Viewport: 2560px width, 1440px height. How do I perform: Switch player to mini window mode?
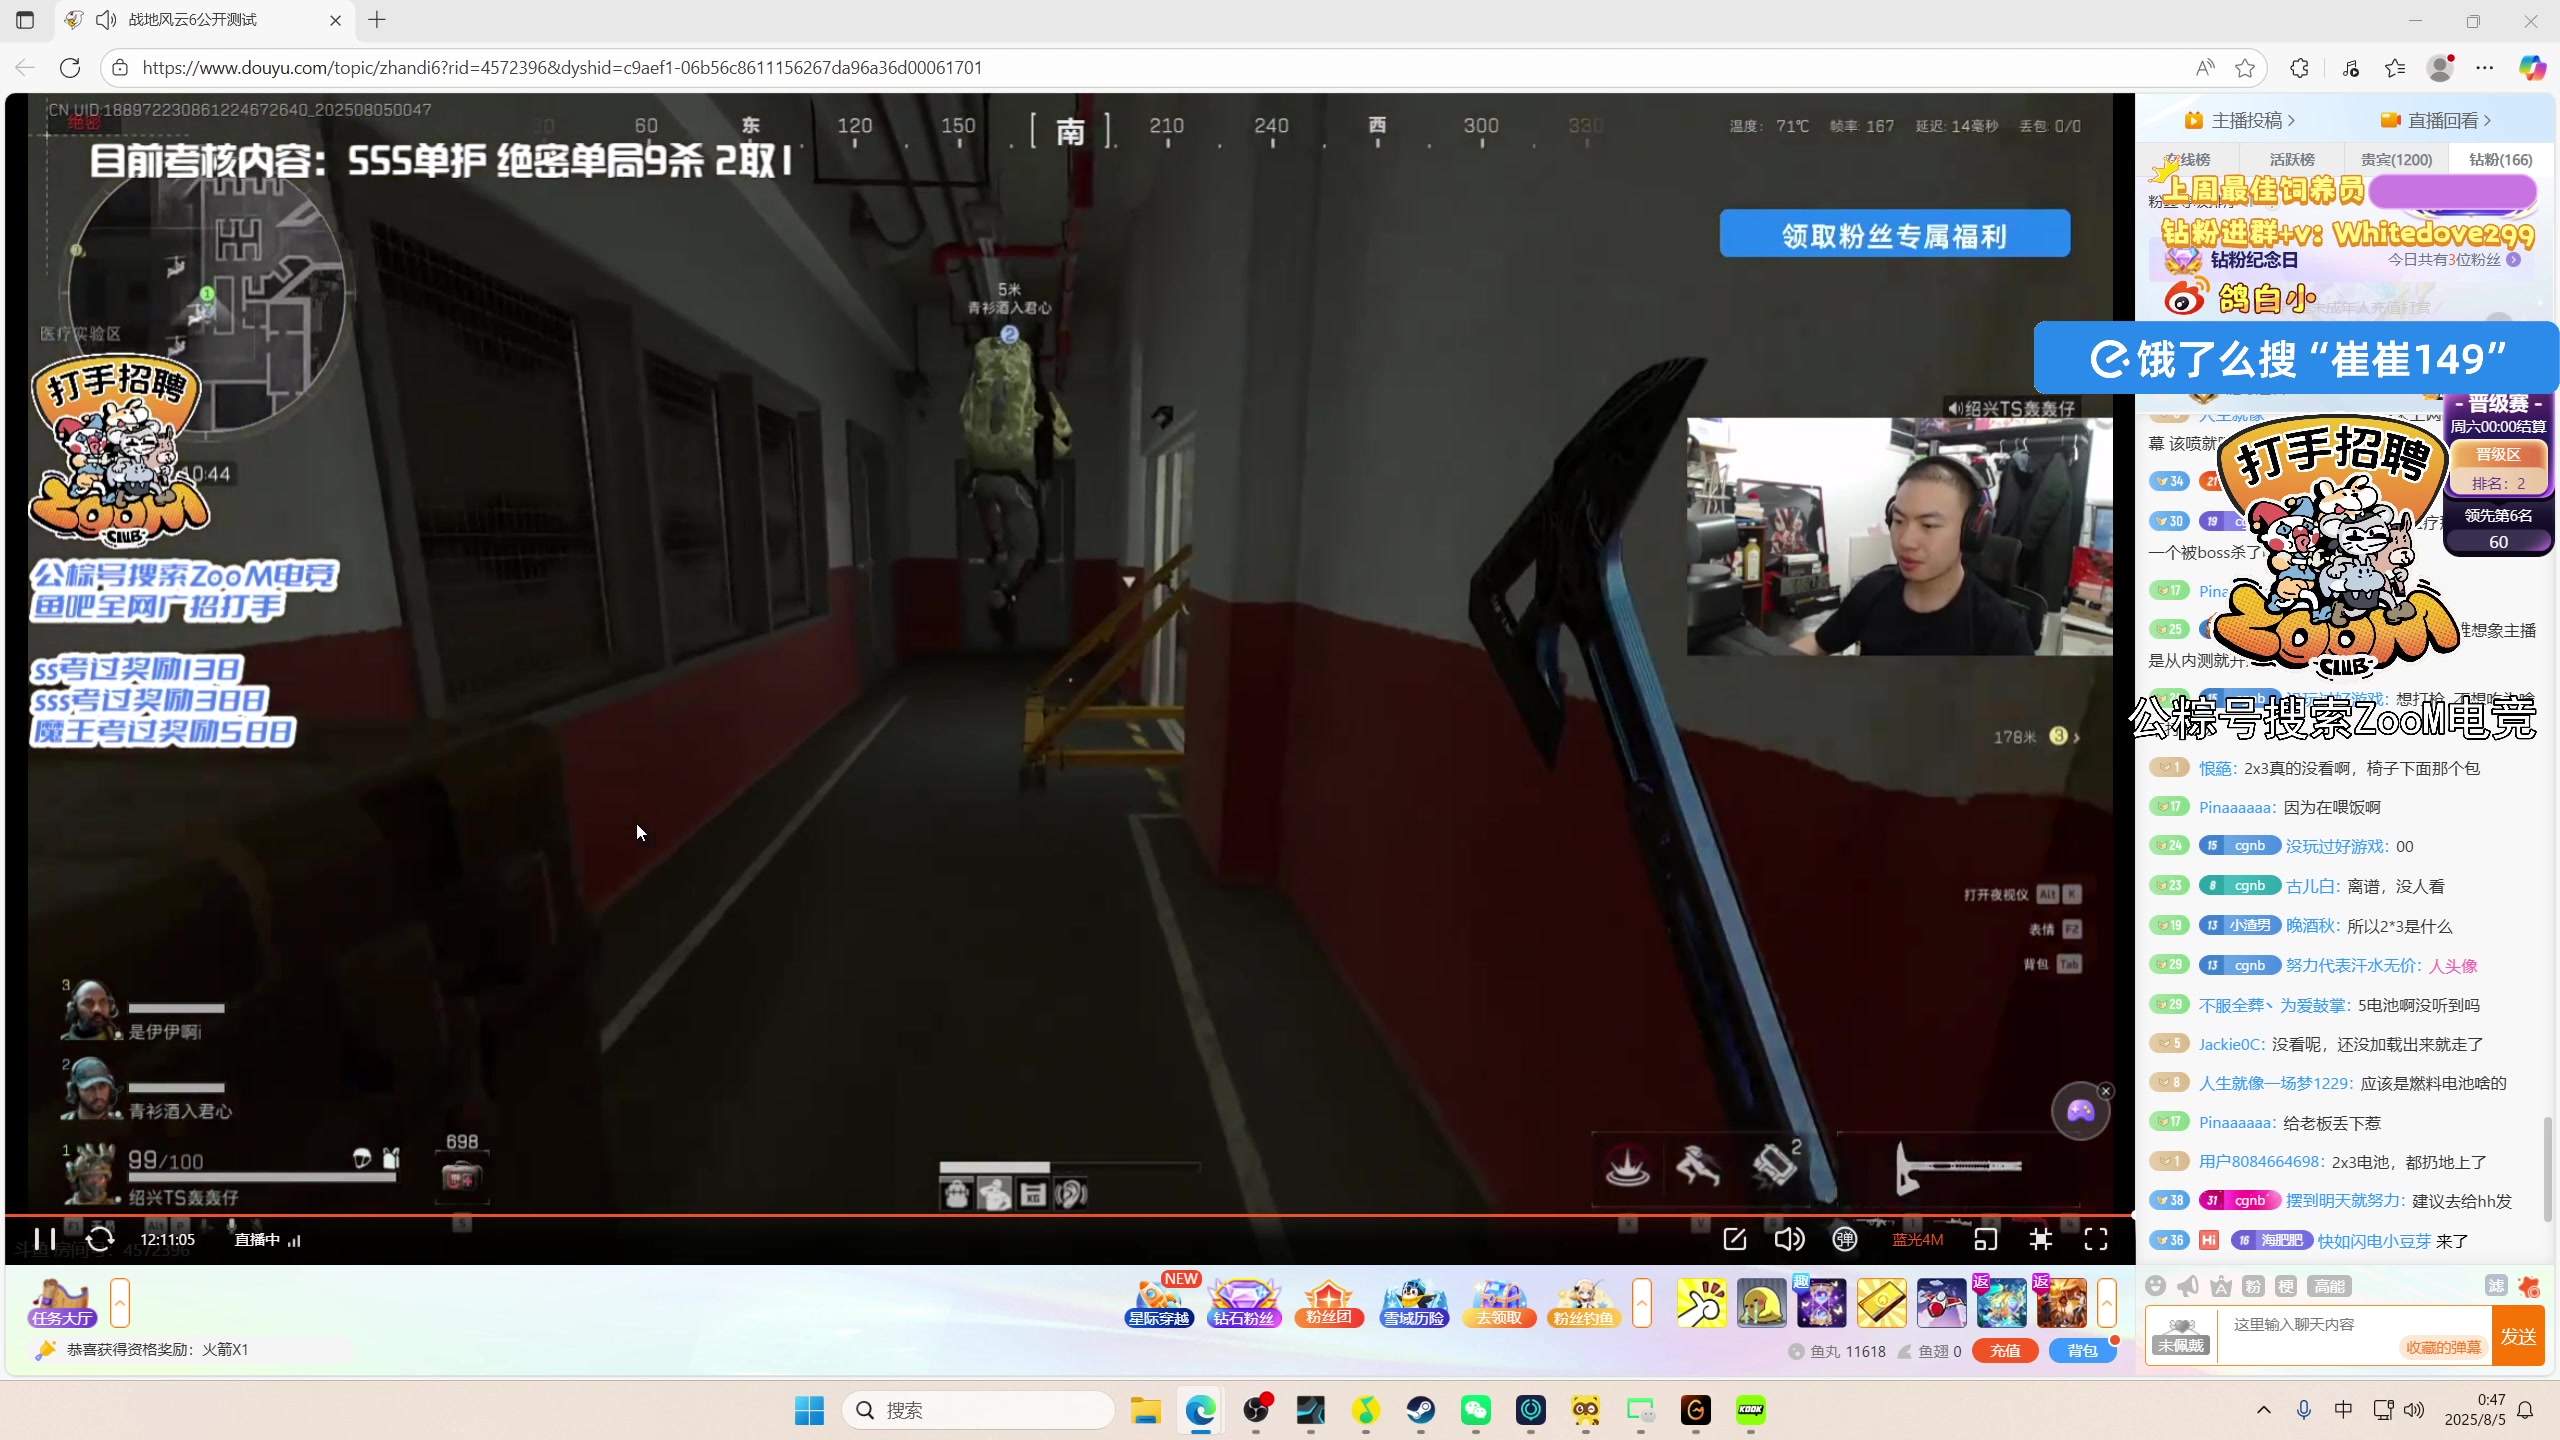1986,1240
